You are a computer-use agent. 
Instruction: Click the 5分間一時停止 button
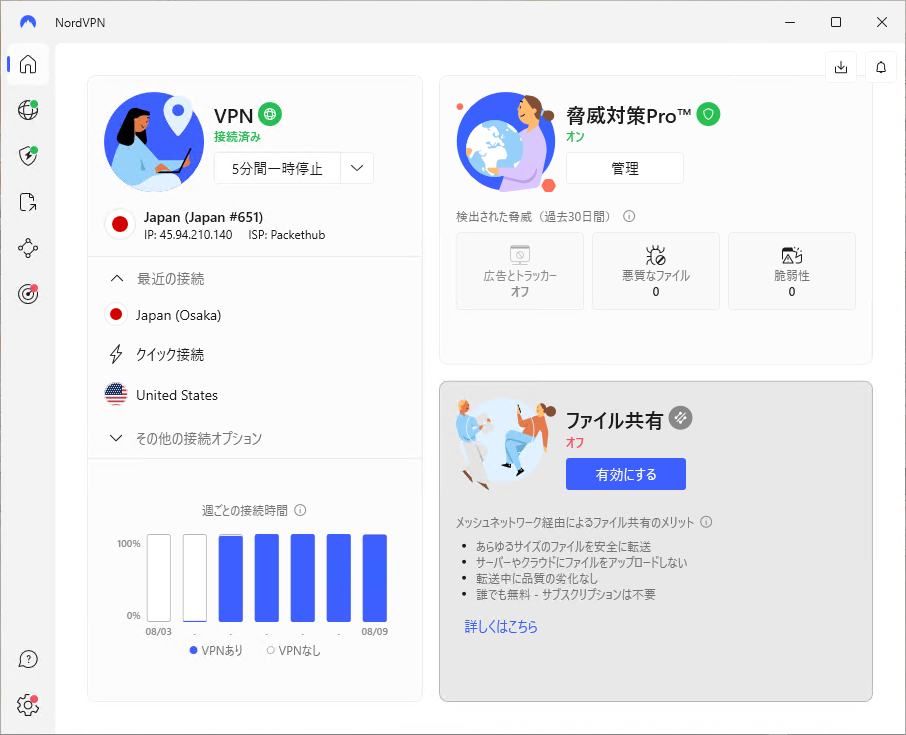[x=277, y=168]
